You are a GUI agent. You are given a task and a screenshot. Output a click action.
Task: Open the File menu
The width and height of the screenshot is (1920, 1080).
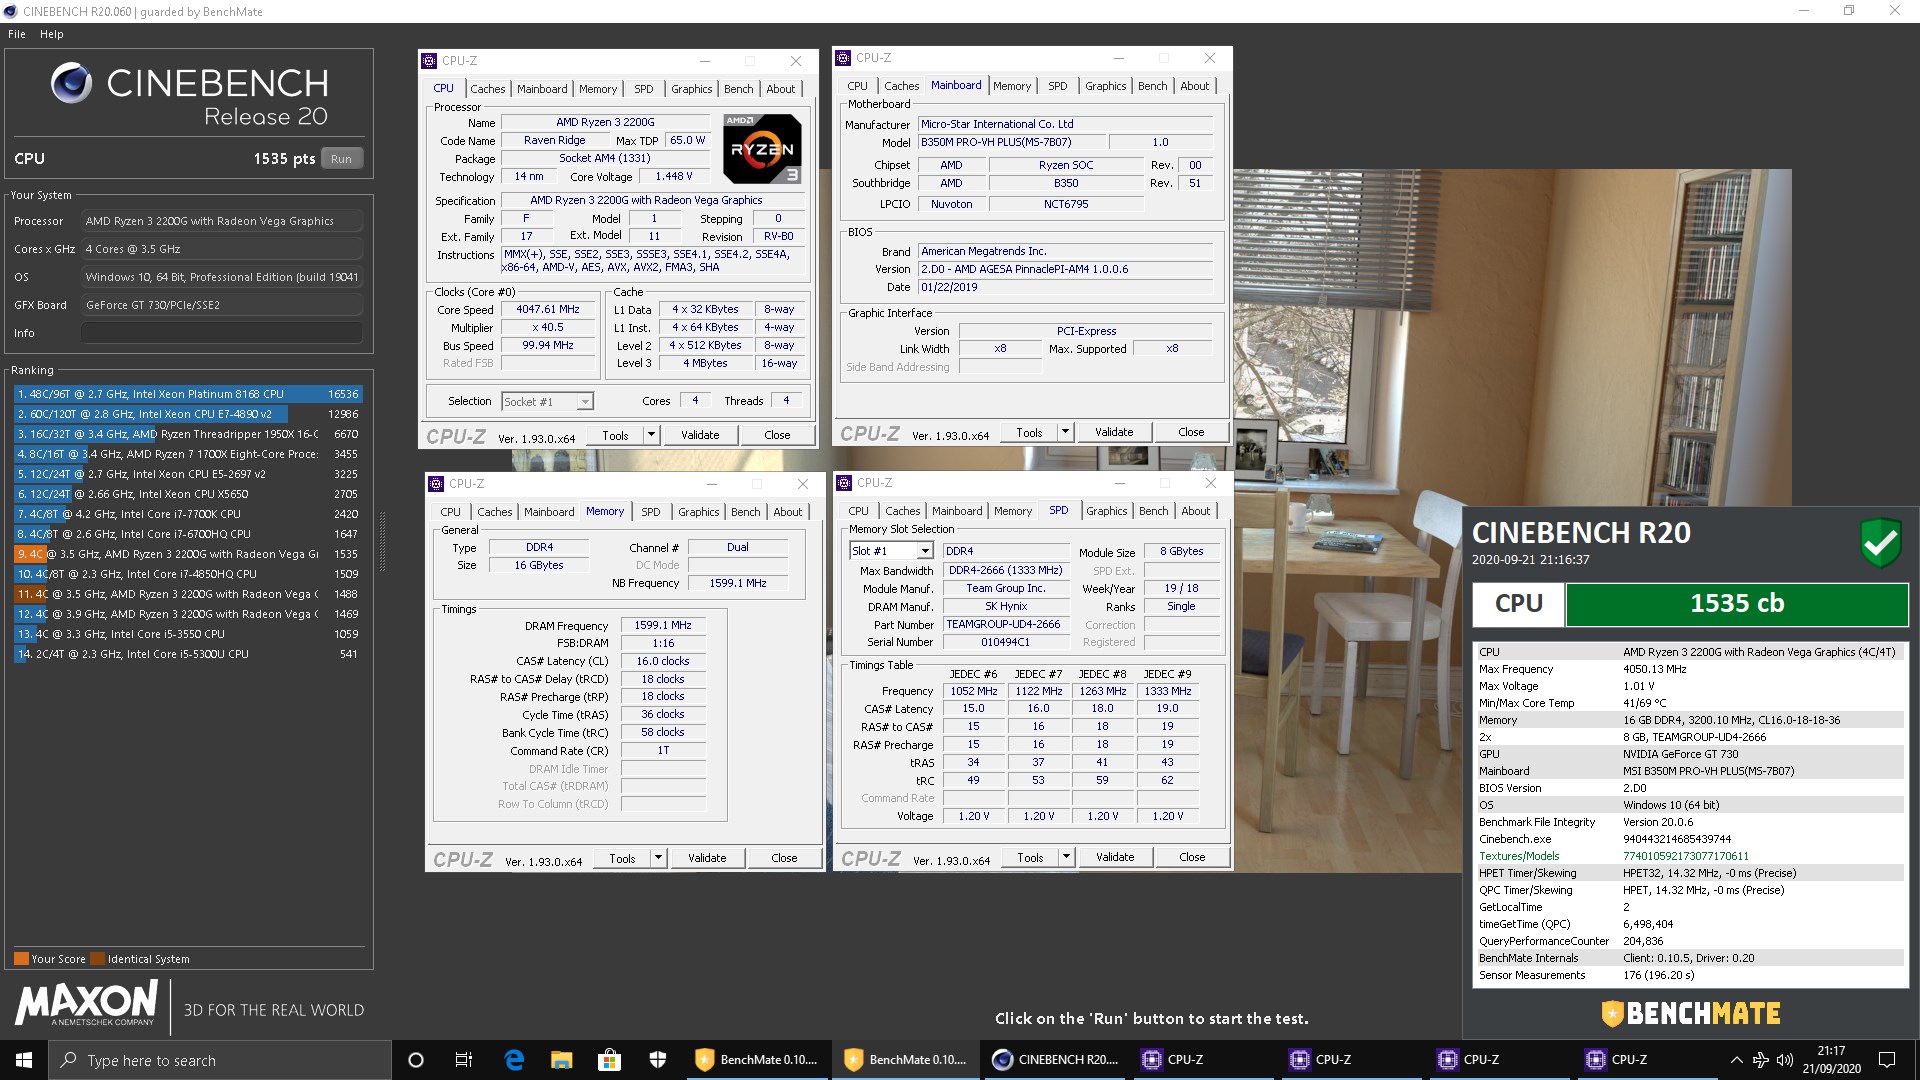[17, 34]
